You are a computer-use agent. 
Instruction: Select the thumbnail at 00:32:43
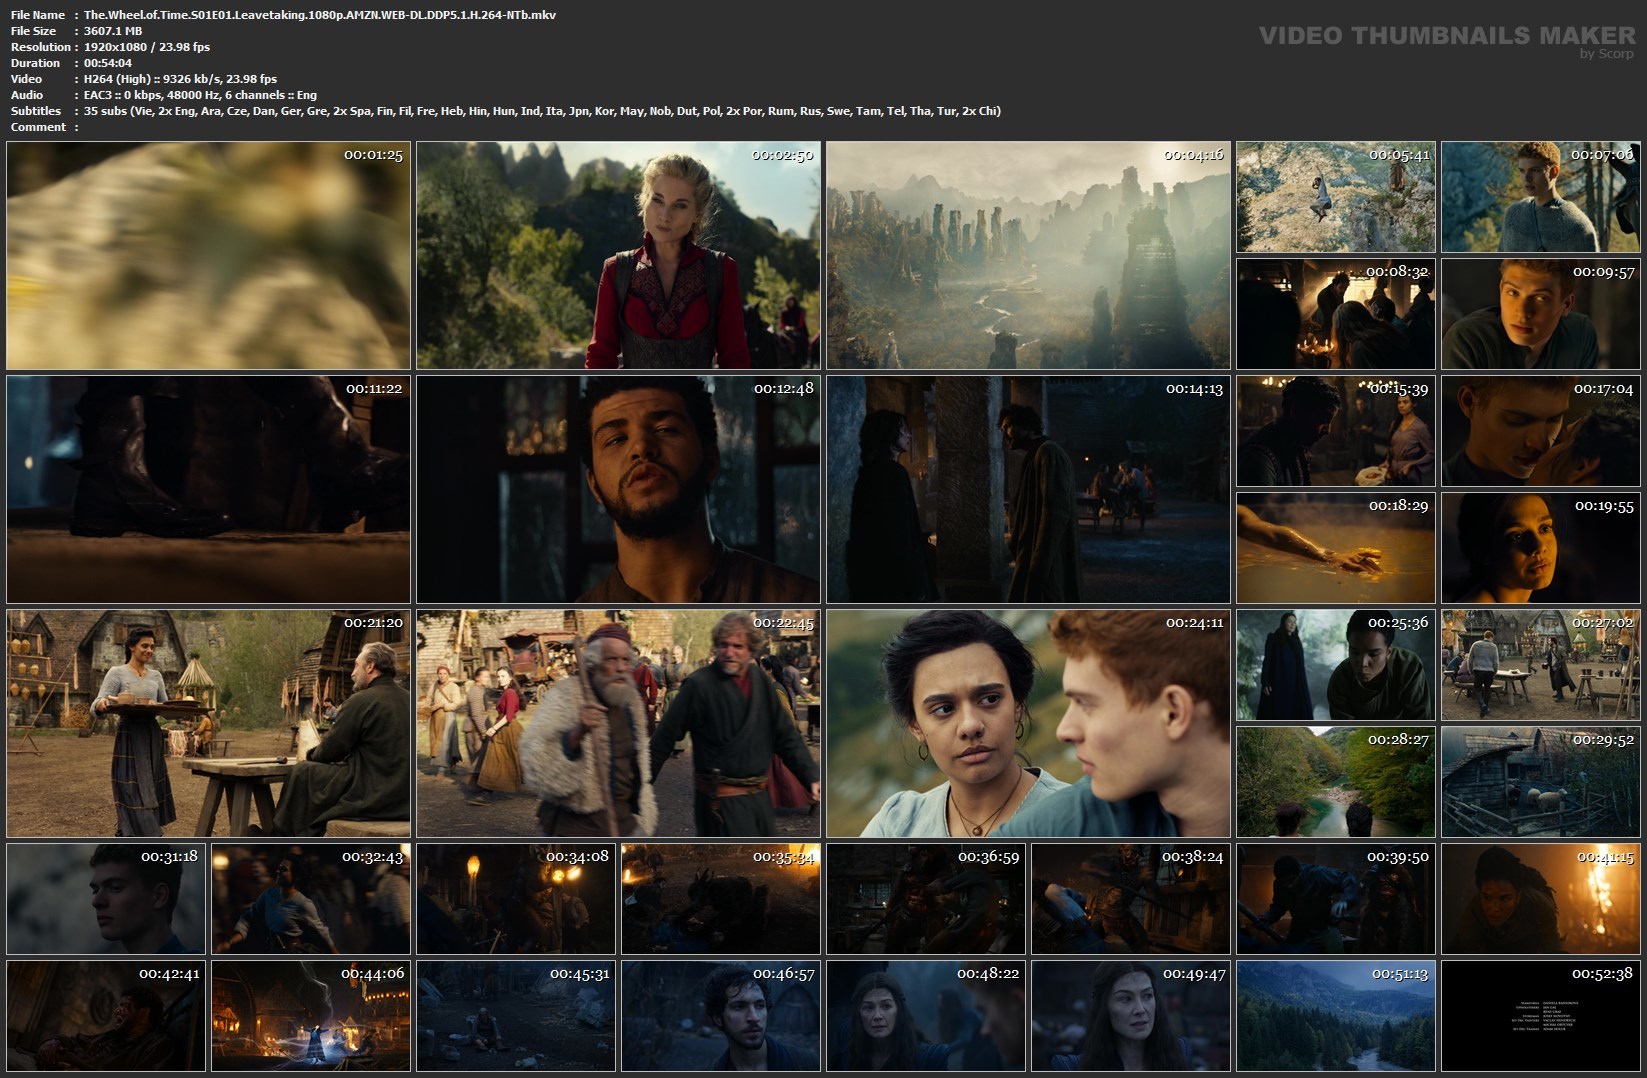click(311, 899)
